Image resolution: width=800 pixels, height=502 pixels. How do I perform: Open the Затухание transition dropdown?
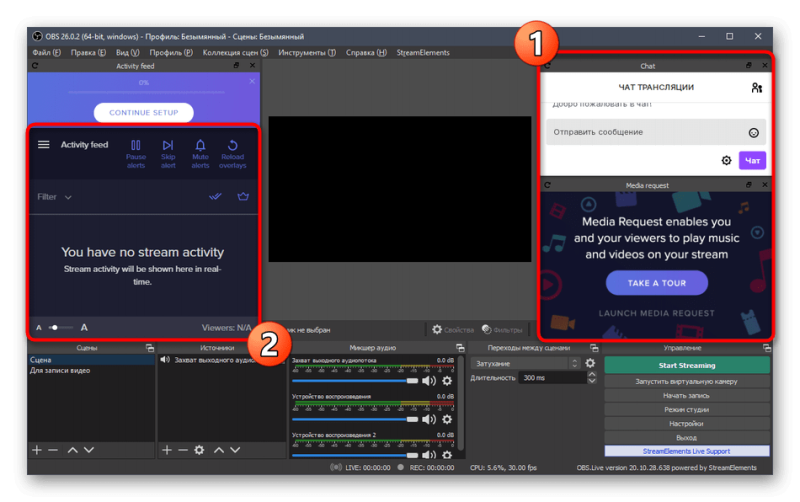click(x=526, y=363)
